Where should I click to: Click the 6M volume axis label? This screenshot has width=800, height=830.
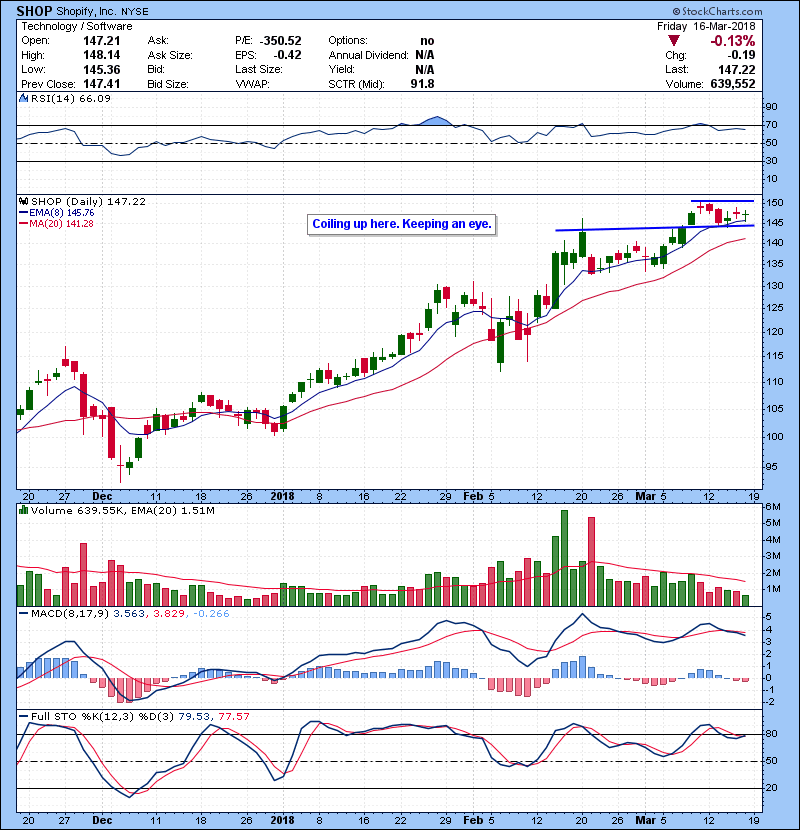(x=773, y=507)
